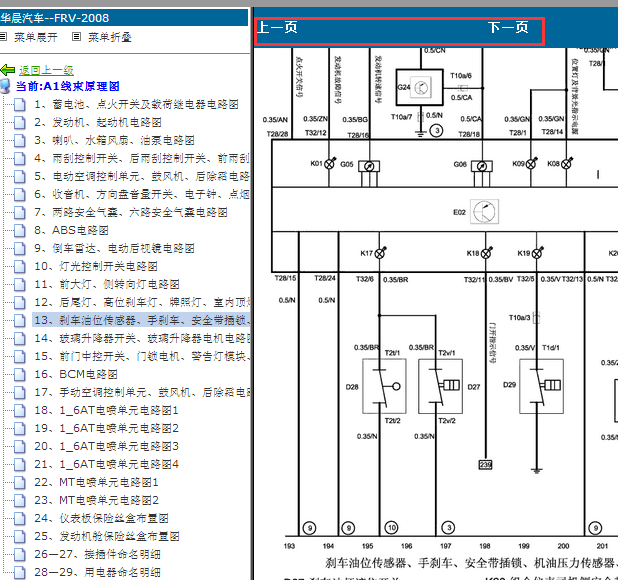The image size is (618, 580).
Task: Open 11、前大灯、侧转向灯电路图
Action: point(107,284)
